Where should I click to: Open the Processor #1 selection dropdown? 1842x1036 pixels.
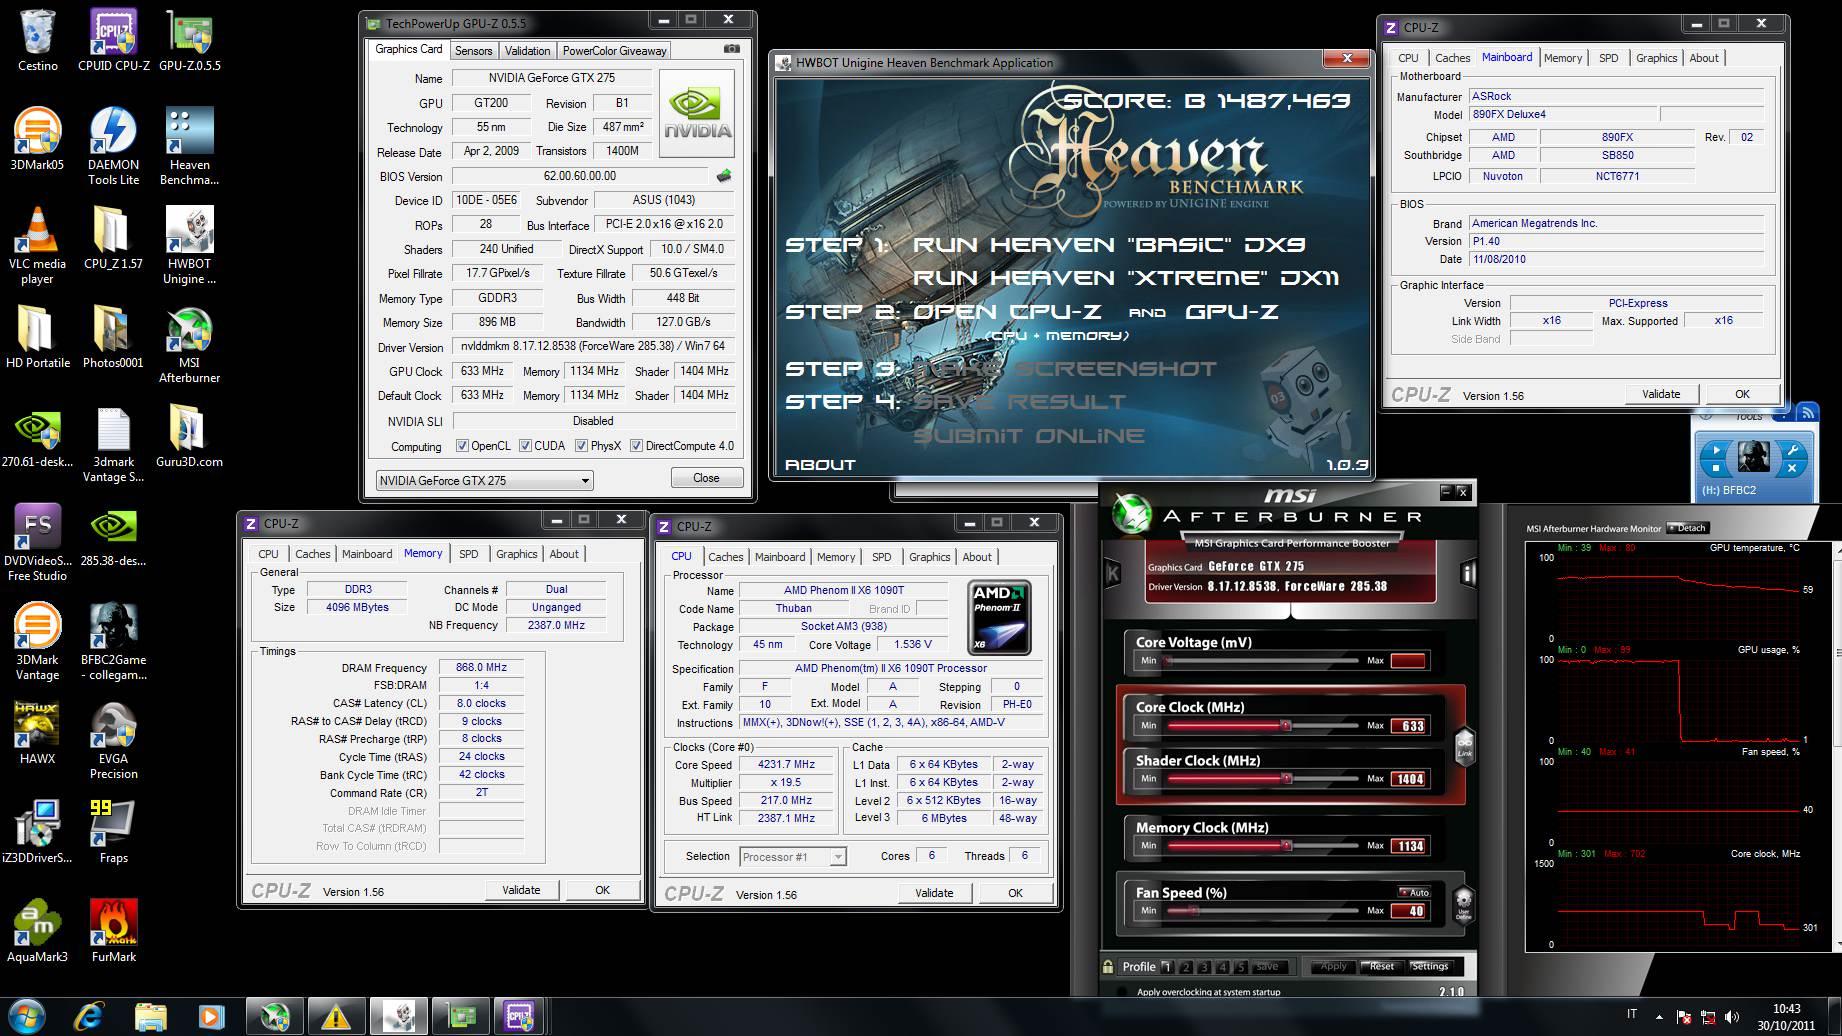coord(792,857)
